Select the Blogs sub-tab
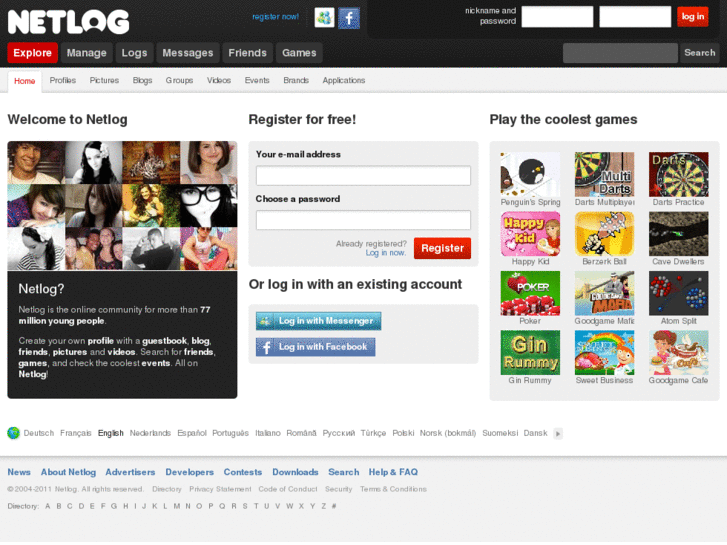Viewport: 727px width, 545px height. [x=142, y=80]
